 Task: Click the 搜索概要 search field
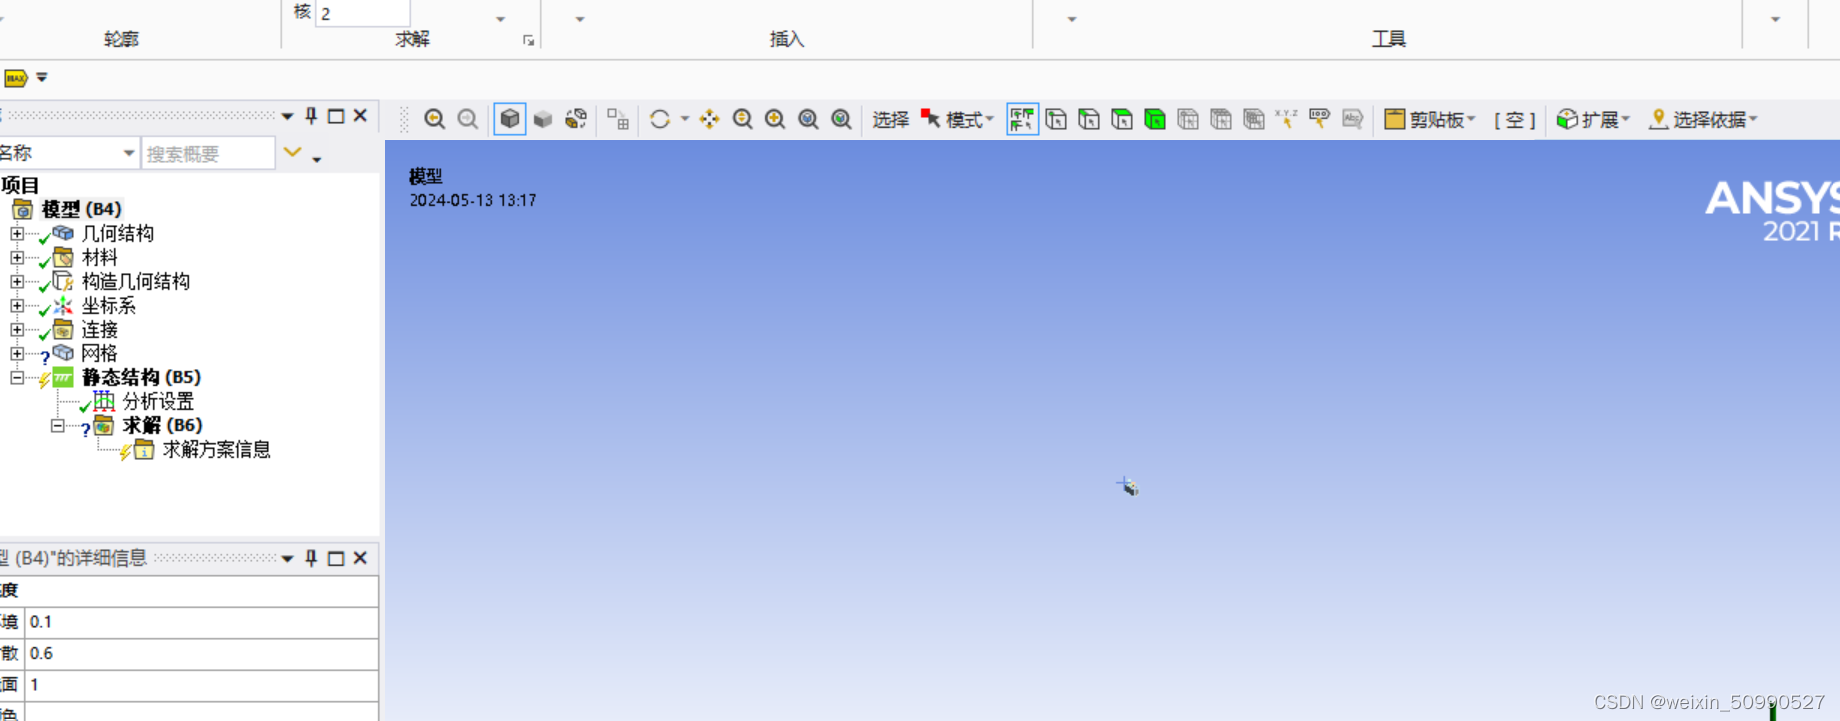coord(208,153)
